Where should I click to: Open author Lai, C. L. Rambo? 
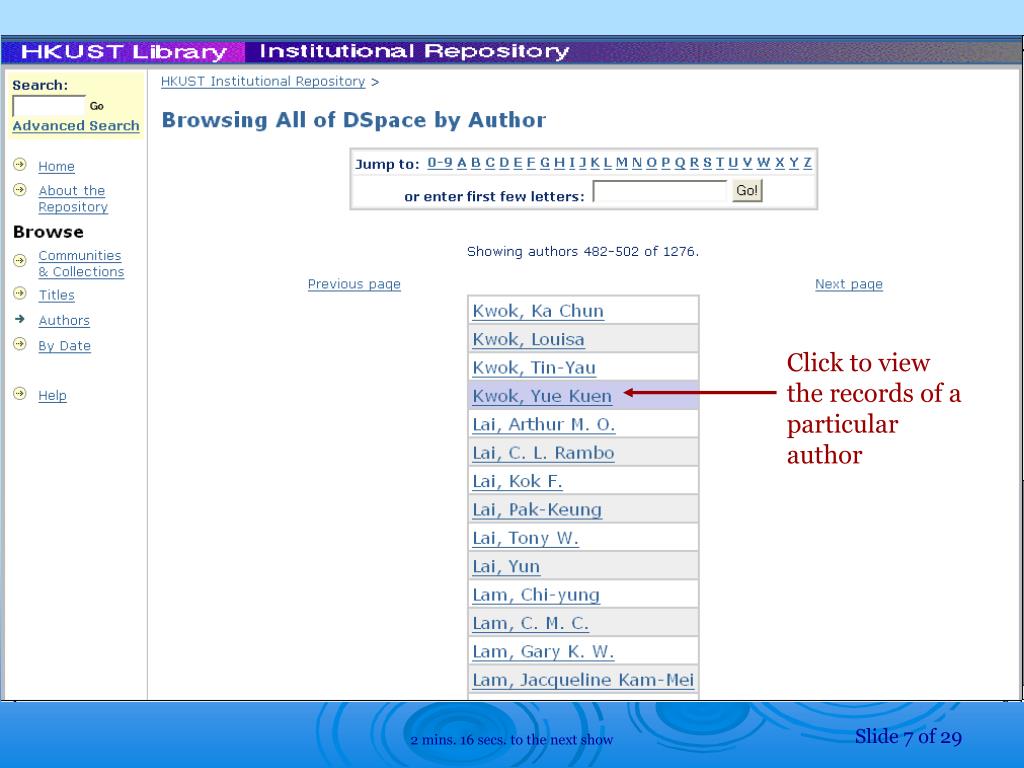coord(543,453)
